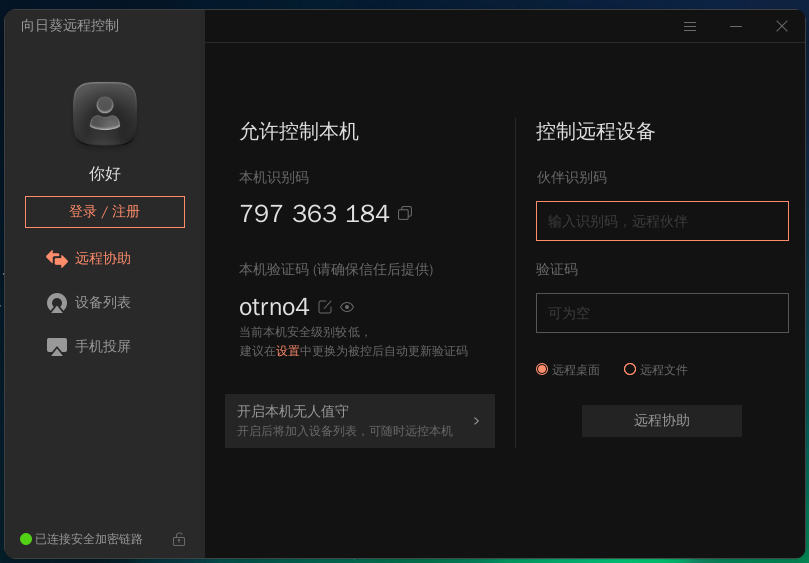809x563 pixels.
Task: Click the 远程协助 connect button
Action: pyautogui.click(x=662, y=421)
